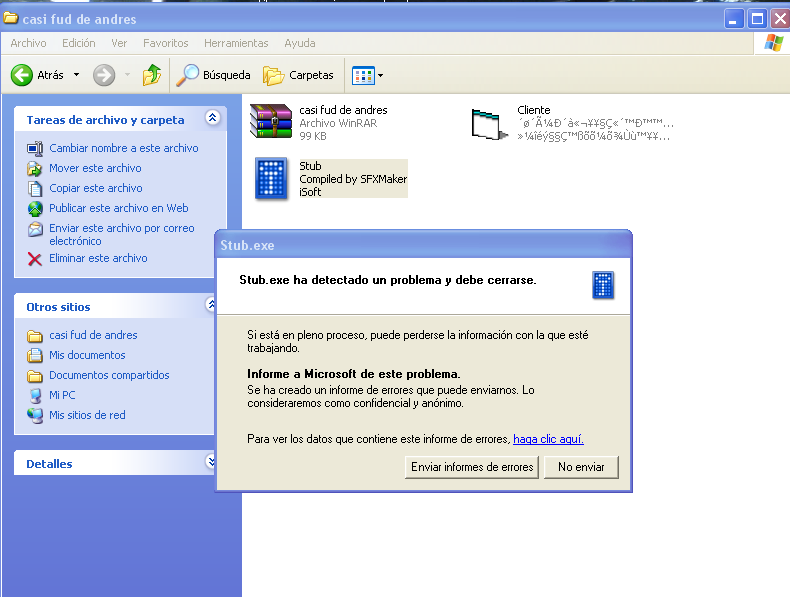Click Cambiar nombre a este archivo icon
Screen dimensions: 790x597
coord(35,149)
